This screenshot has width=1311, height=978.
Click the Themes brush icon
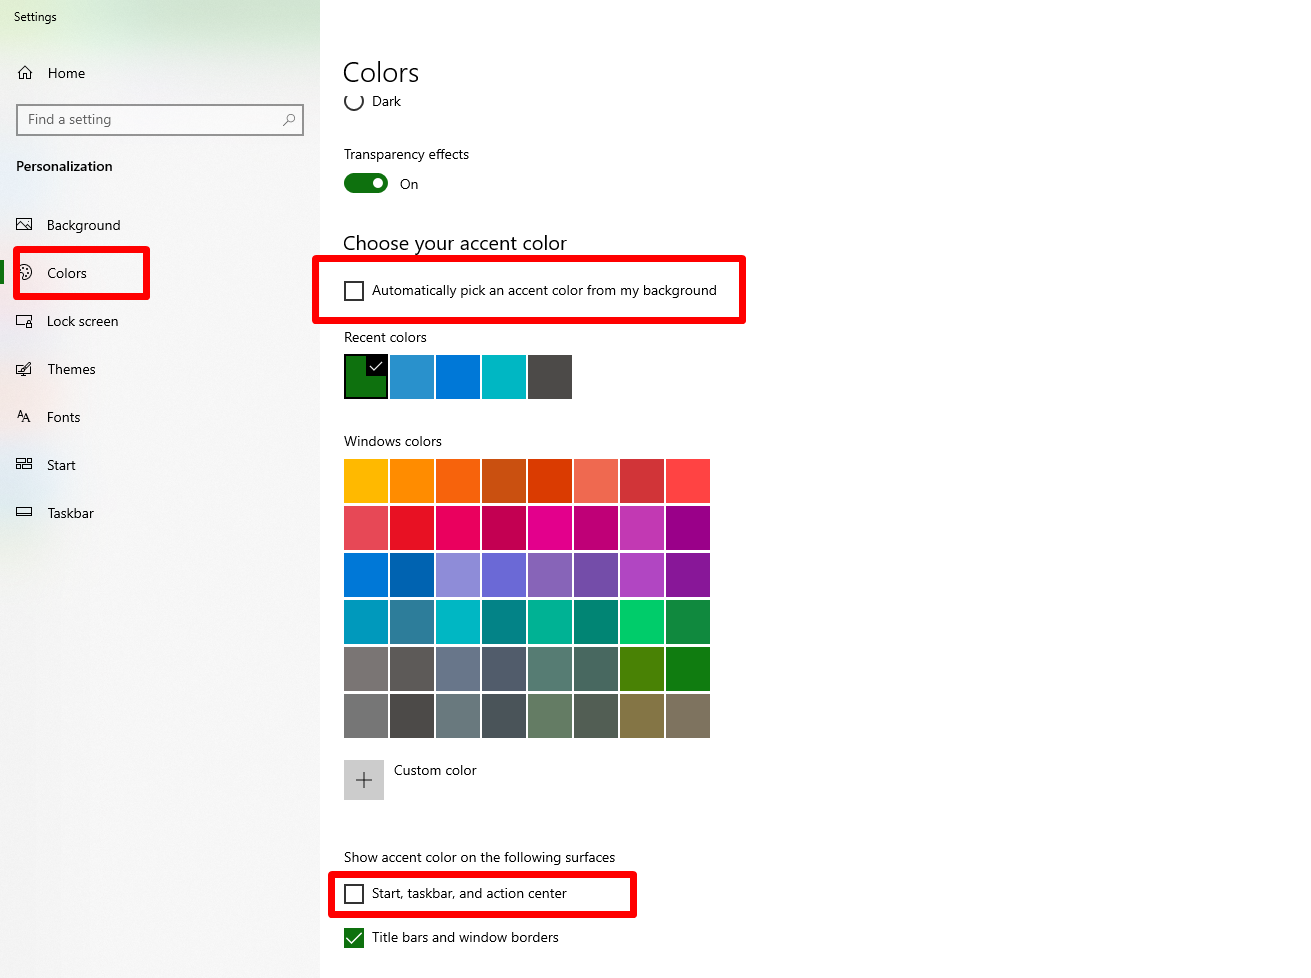pyautogui.click(x=24, y=369)
